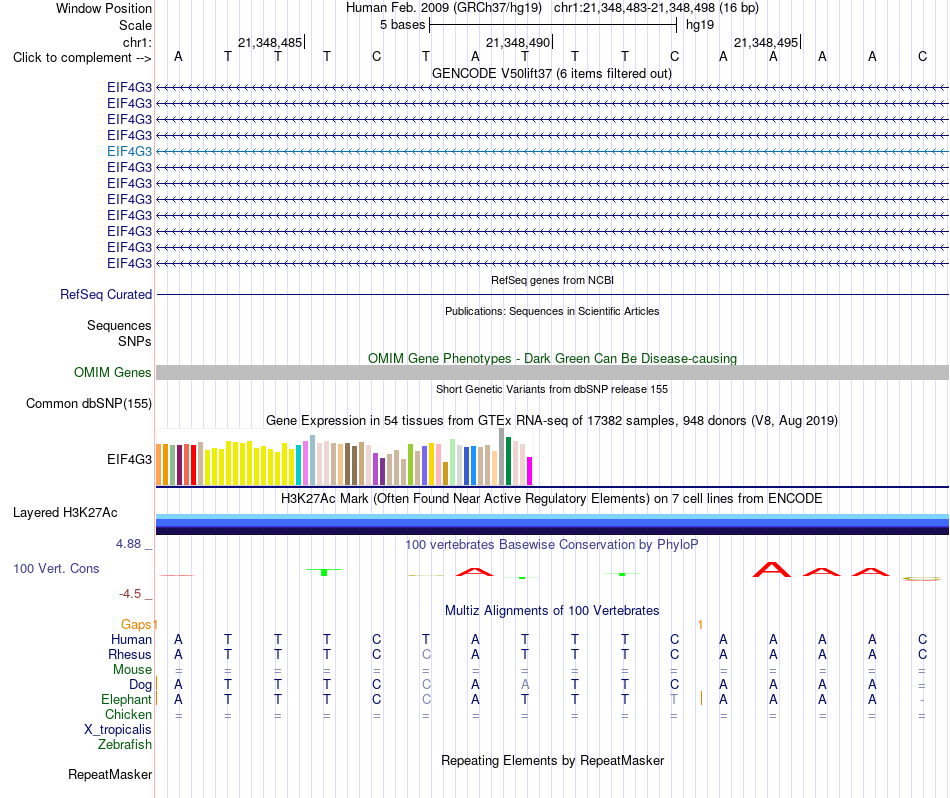Open the H3K27Ac Mark ENCODE track title

click(x=552, y=499)
